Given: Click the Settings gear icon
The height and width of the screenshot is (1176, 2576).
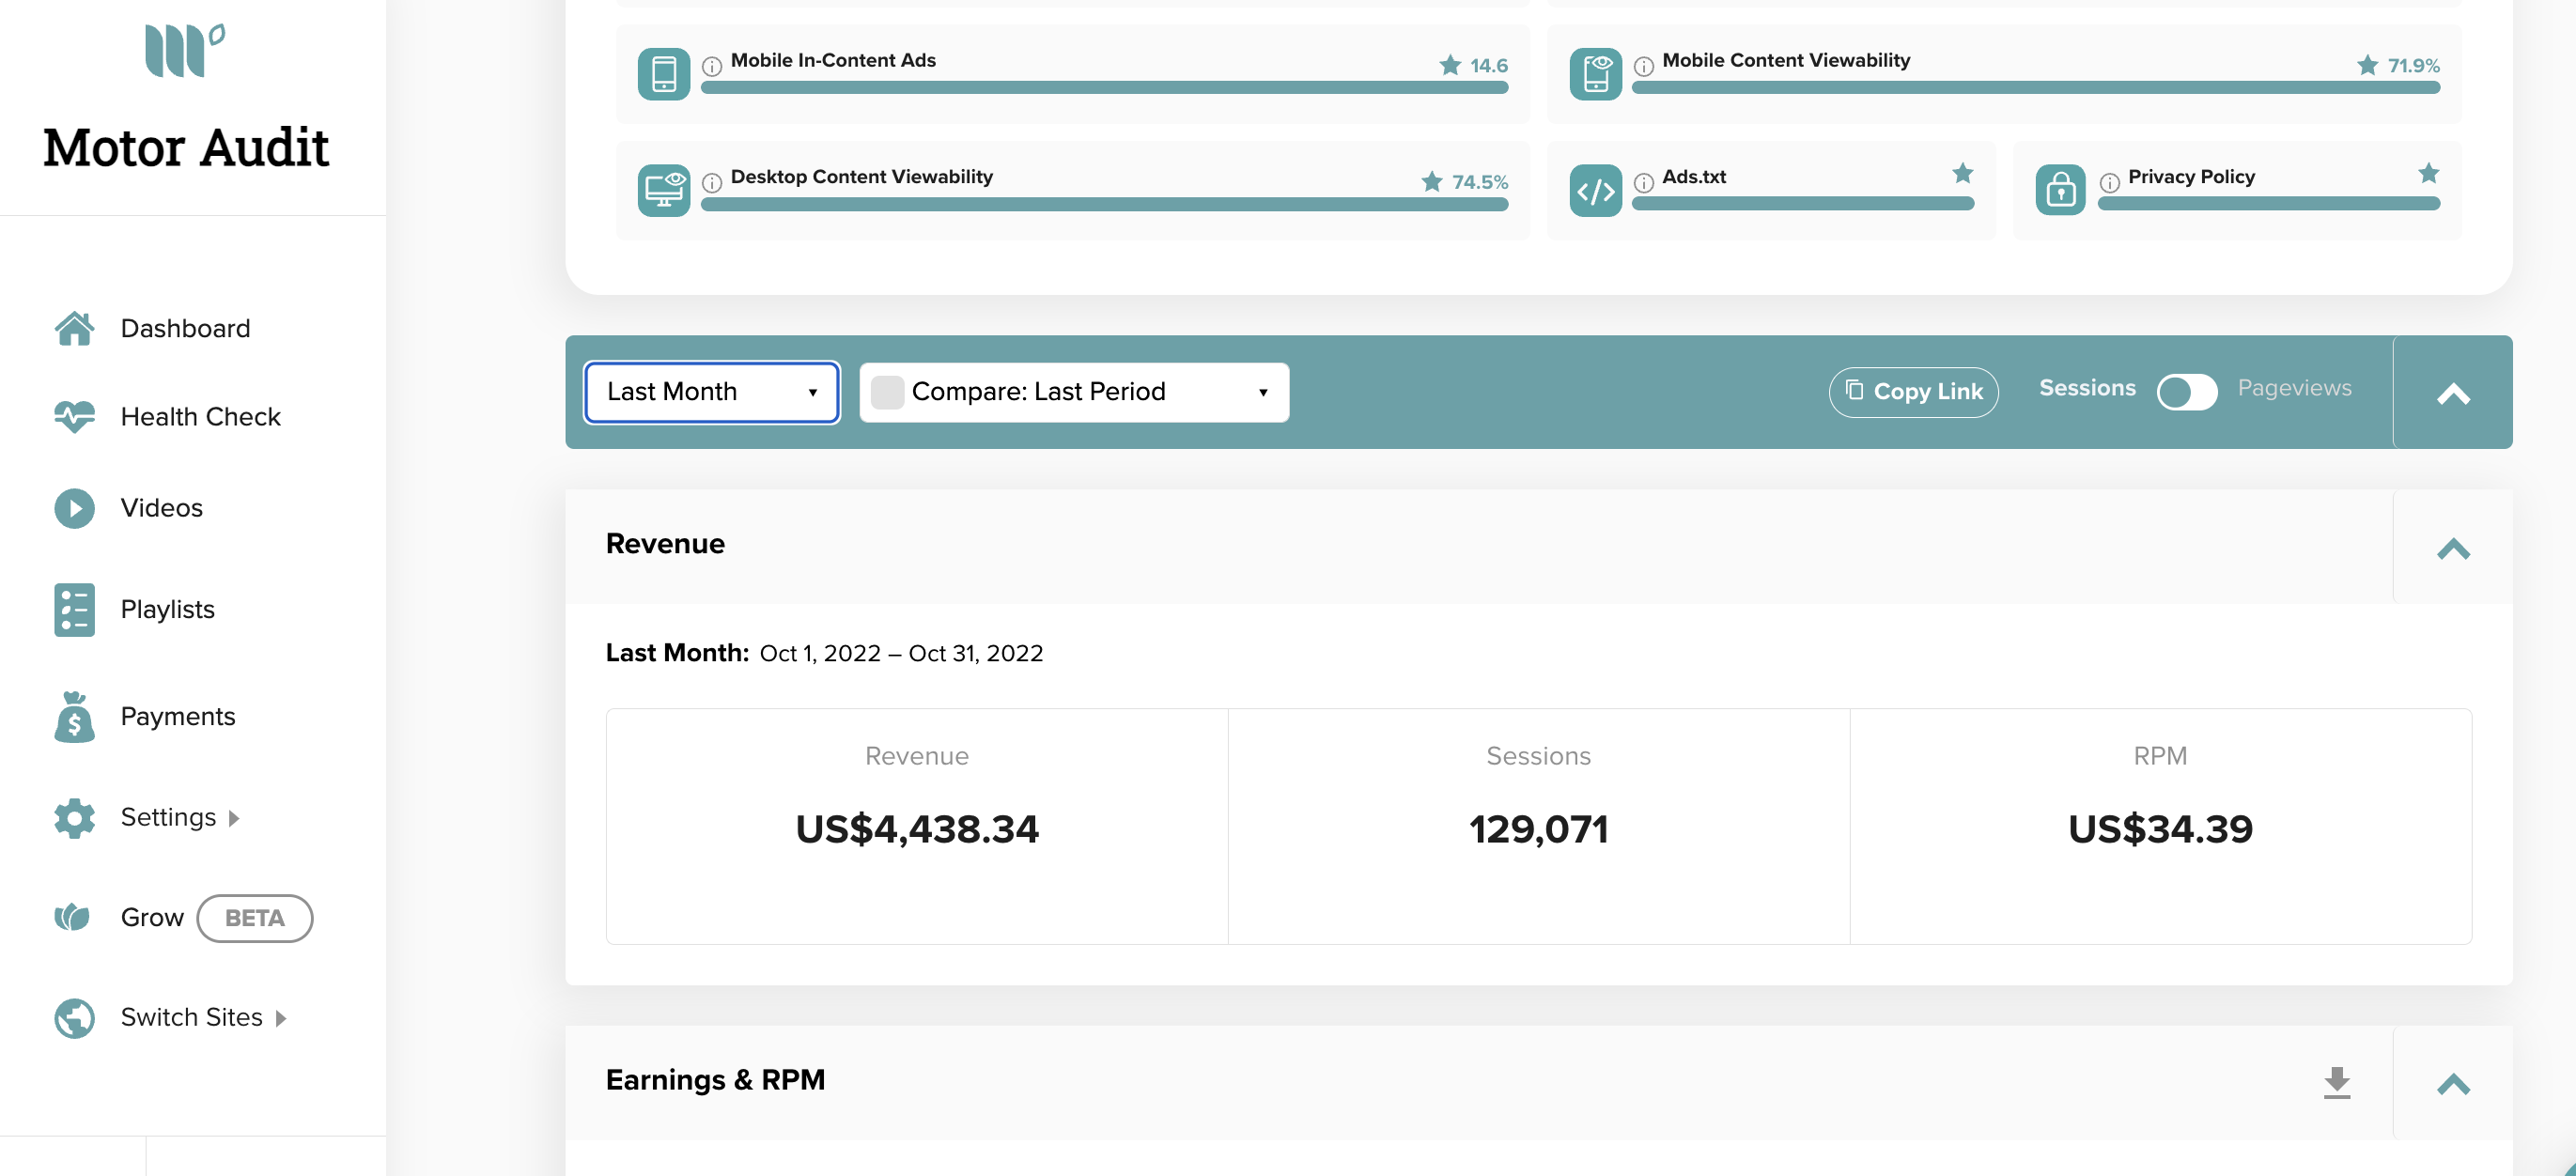Looking at the screenshot, I should coord(75,817).
